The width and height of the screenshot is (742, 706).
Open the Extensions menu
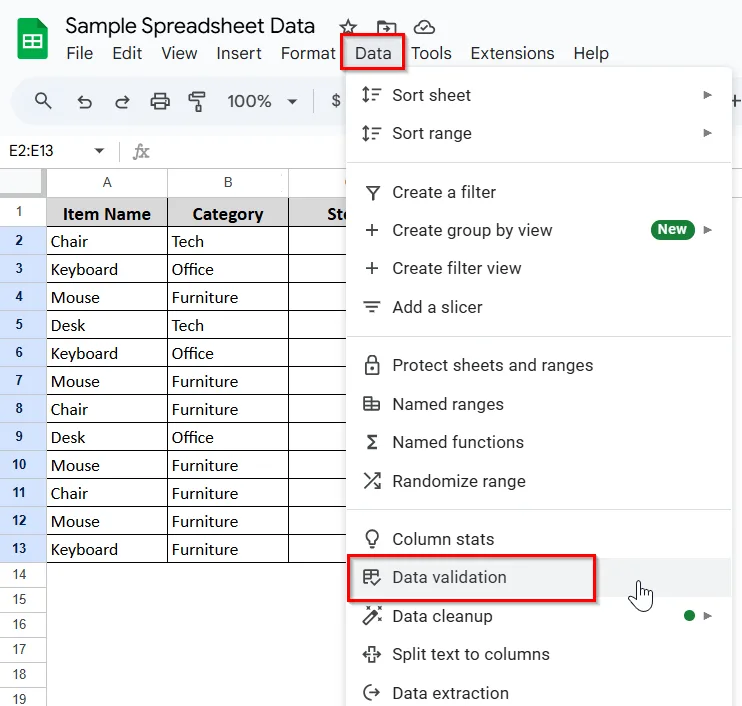tap(512, 53)
